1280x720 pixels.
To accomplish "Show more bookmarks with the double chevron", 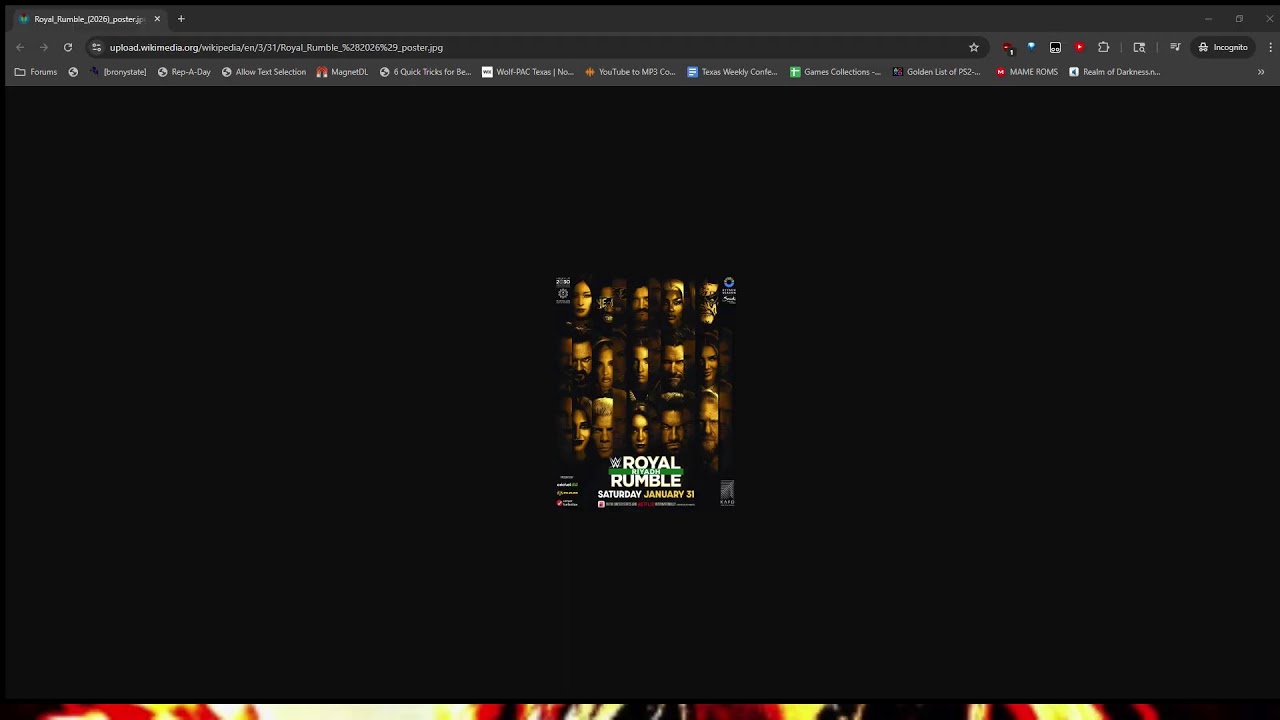I will 1261,72.
